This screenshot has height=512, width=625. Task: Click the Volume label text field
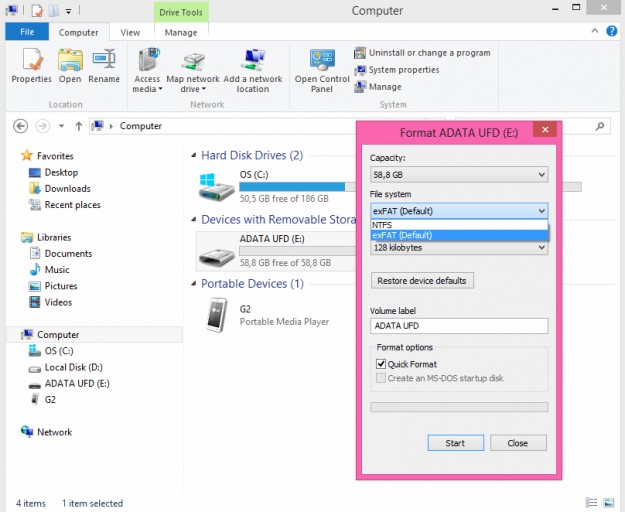pos(459,326)
